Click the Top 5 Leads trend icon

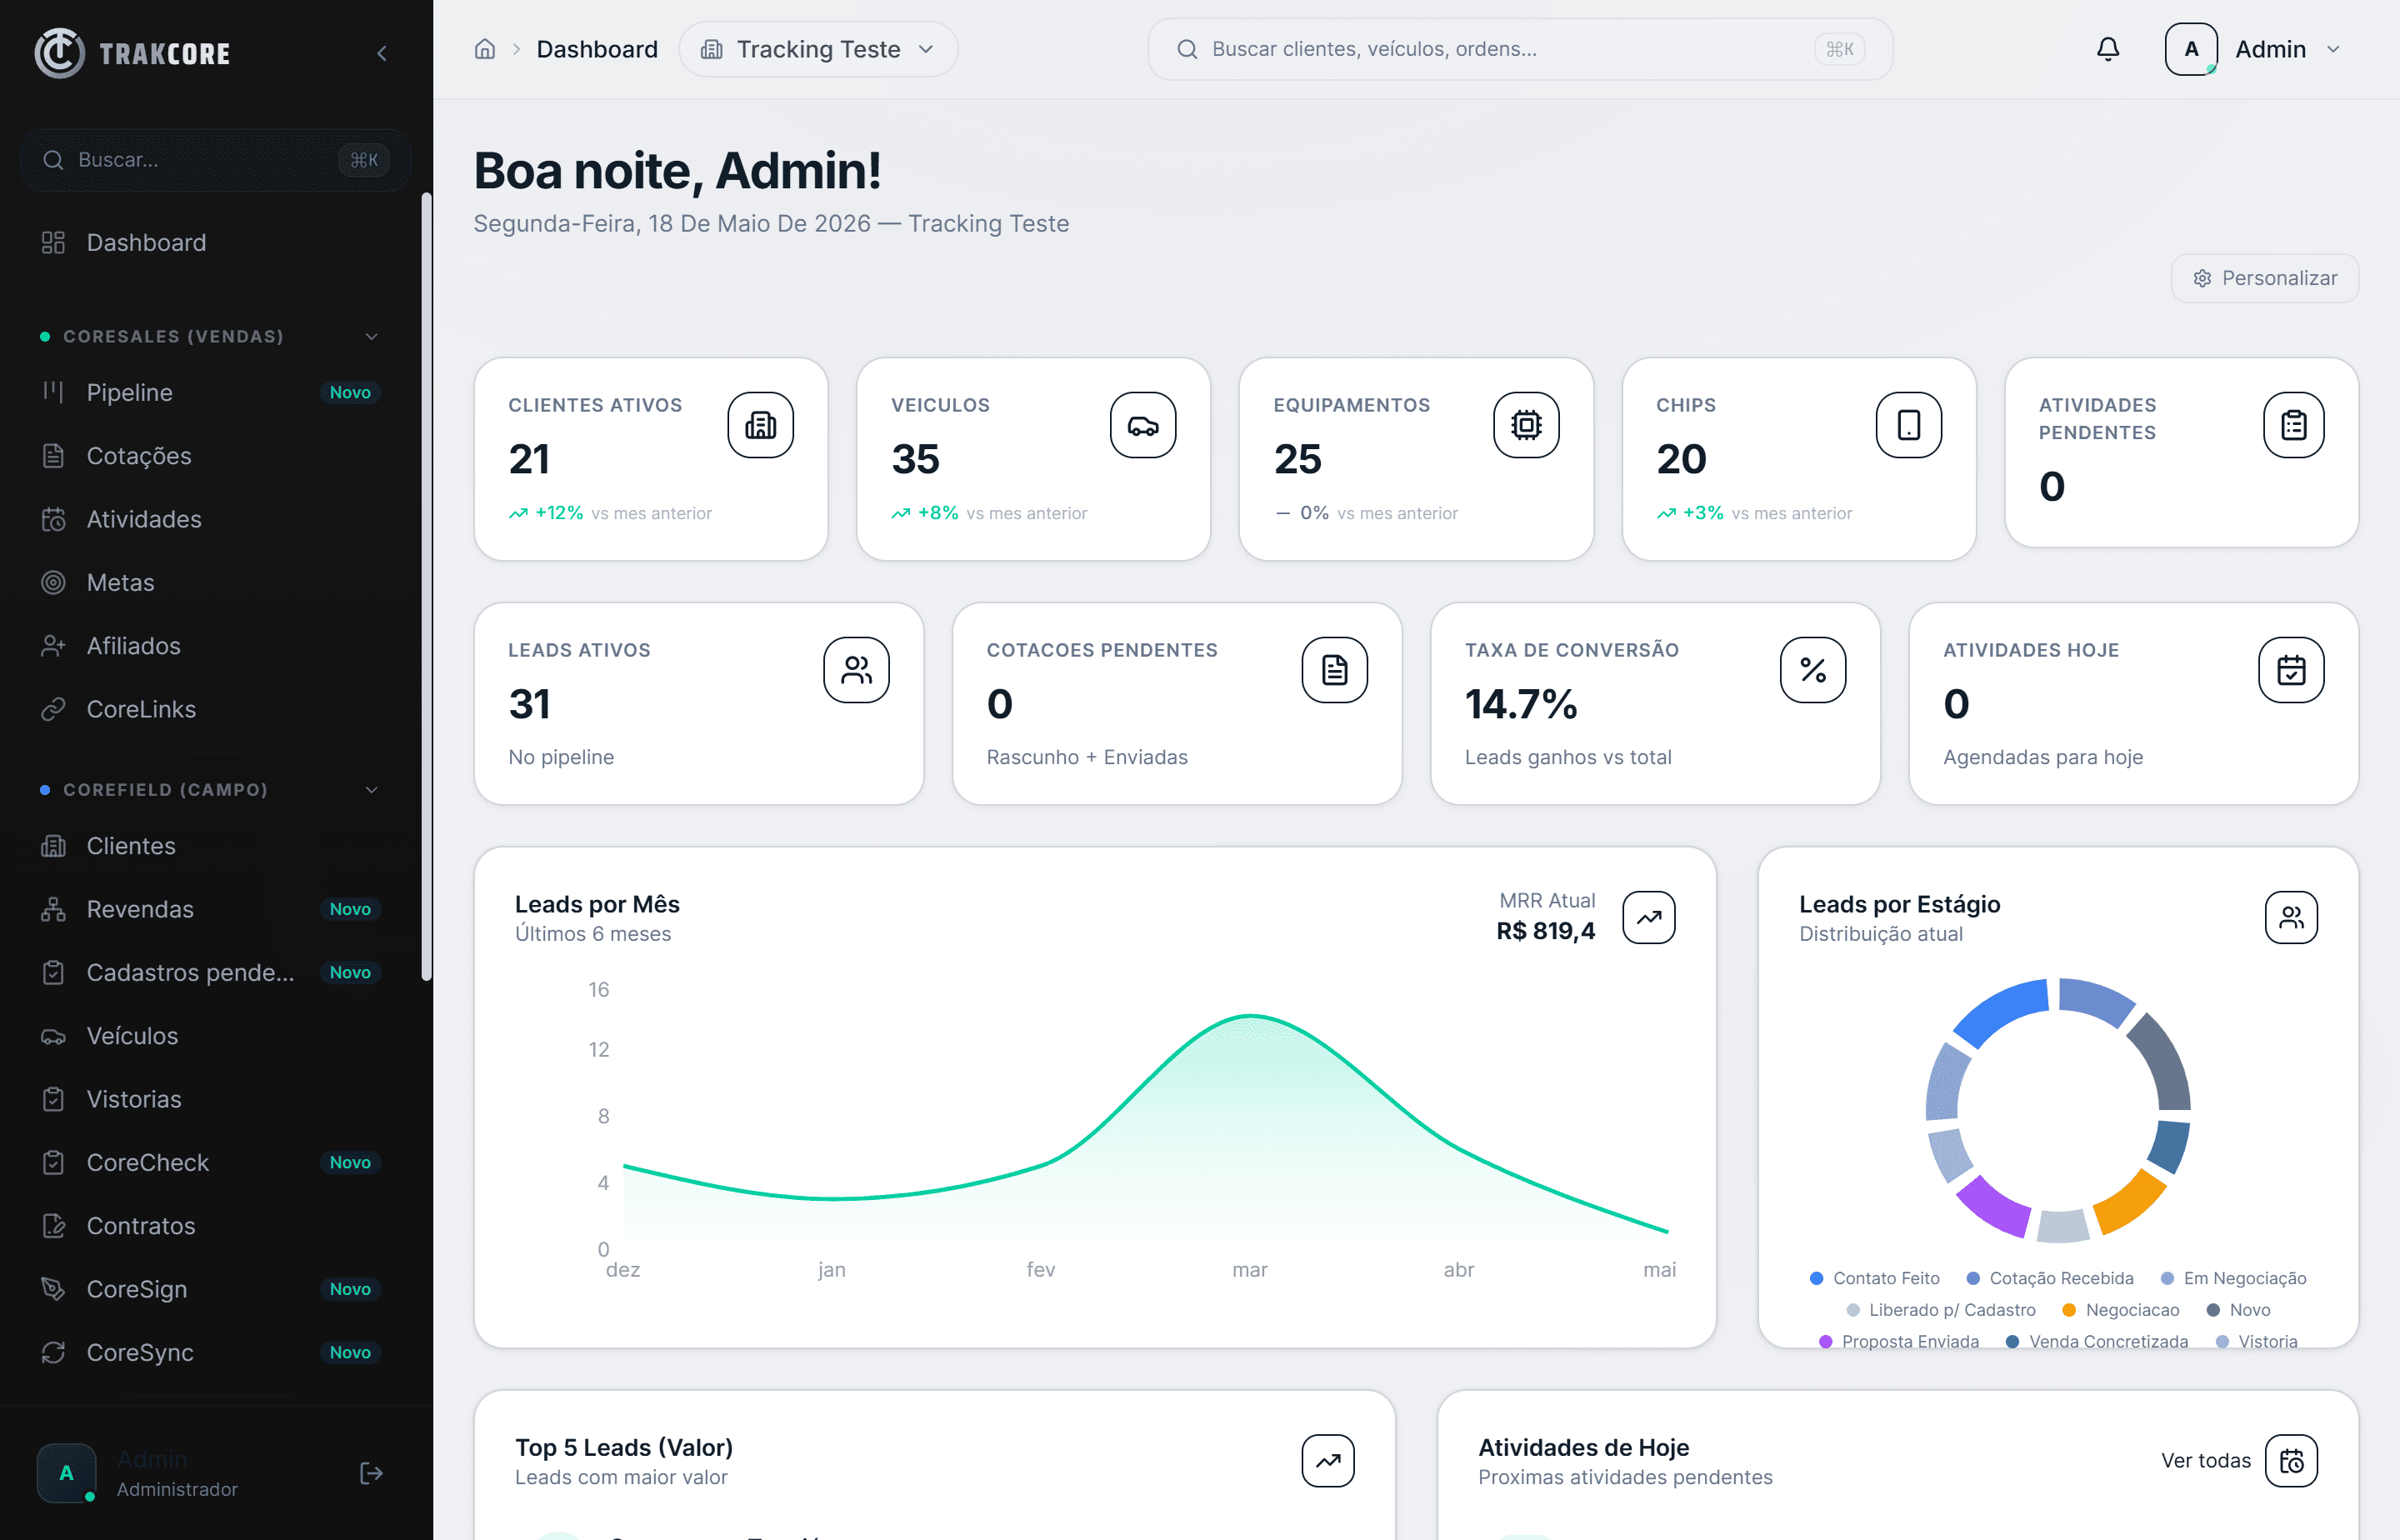[x=1328, y=1461]
